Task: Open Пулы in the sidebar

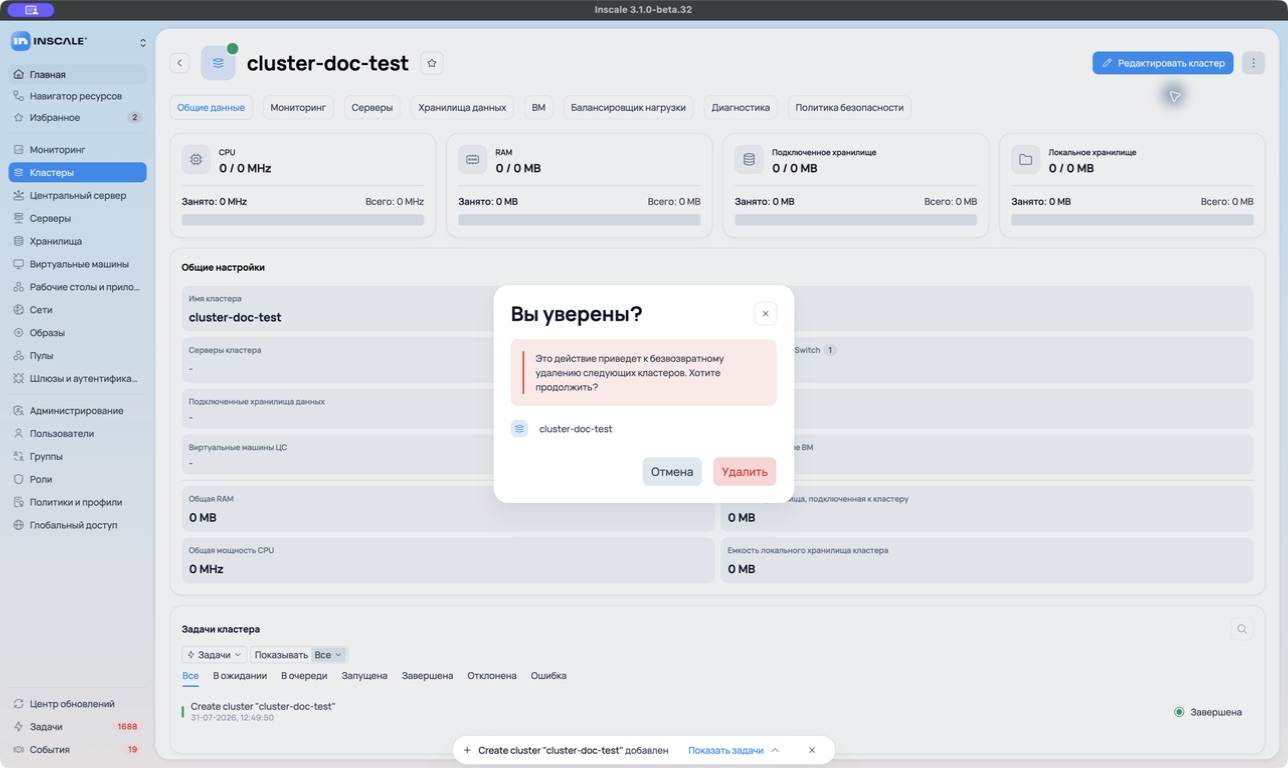Action: pos(77,356)
